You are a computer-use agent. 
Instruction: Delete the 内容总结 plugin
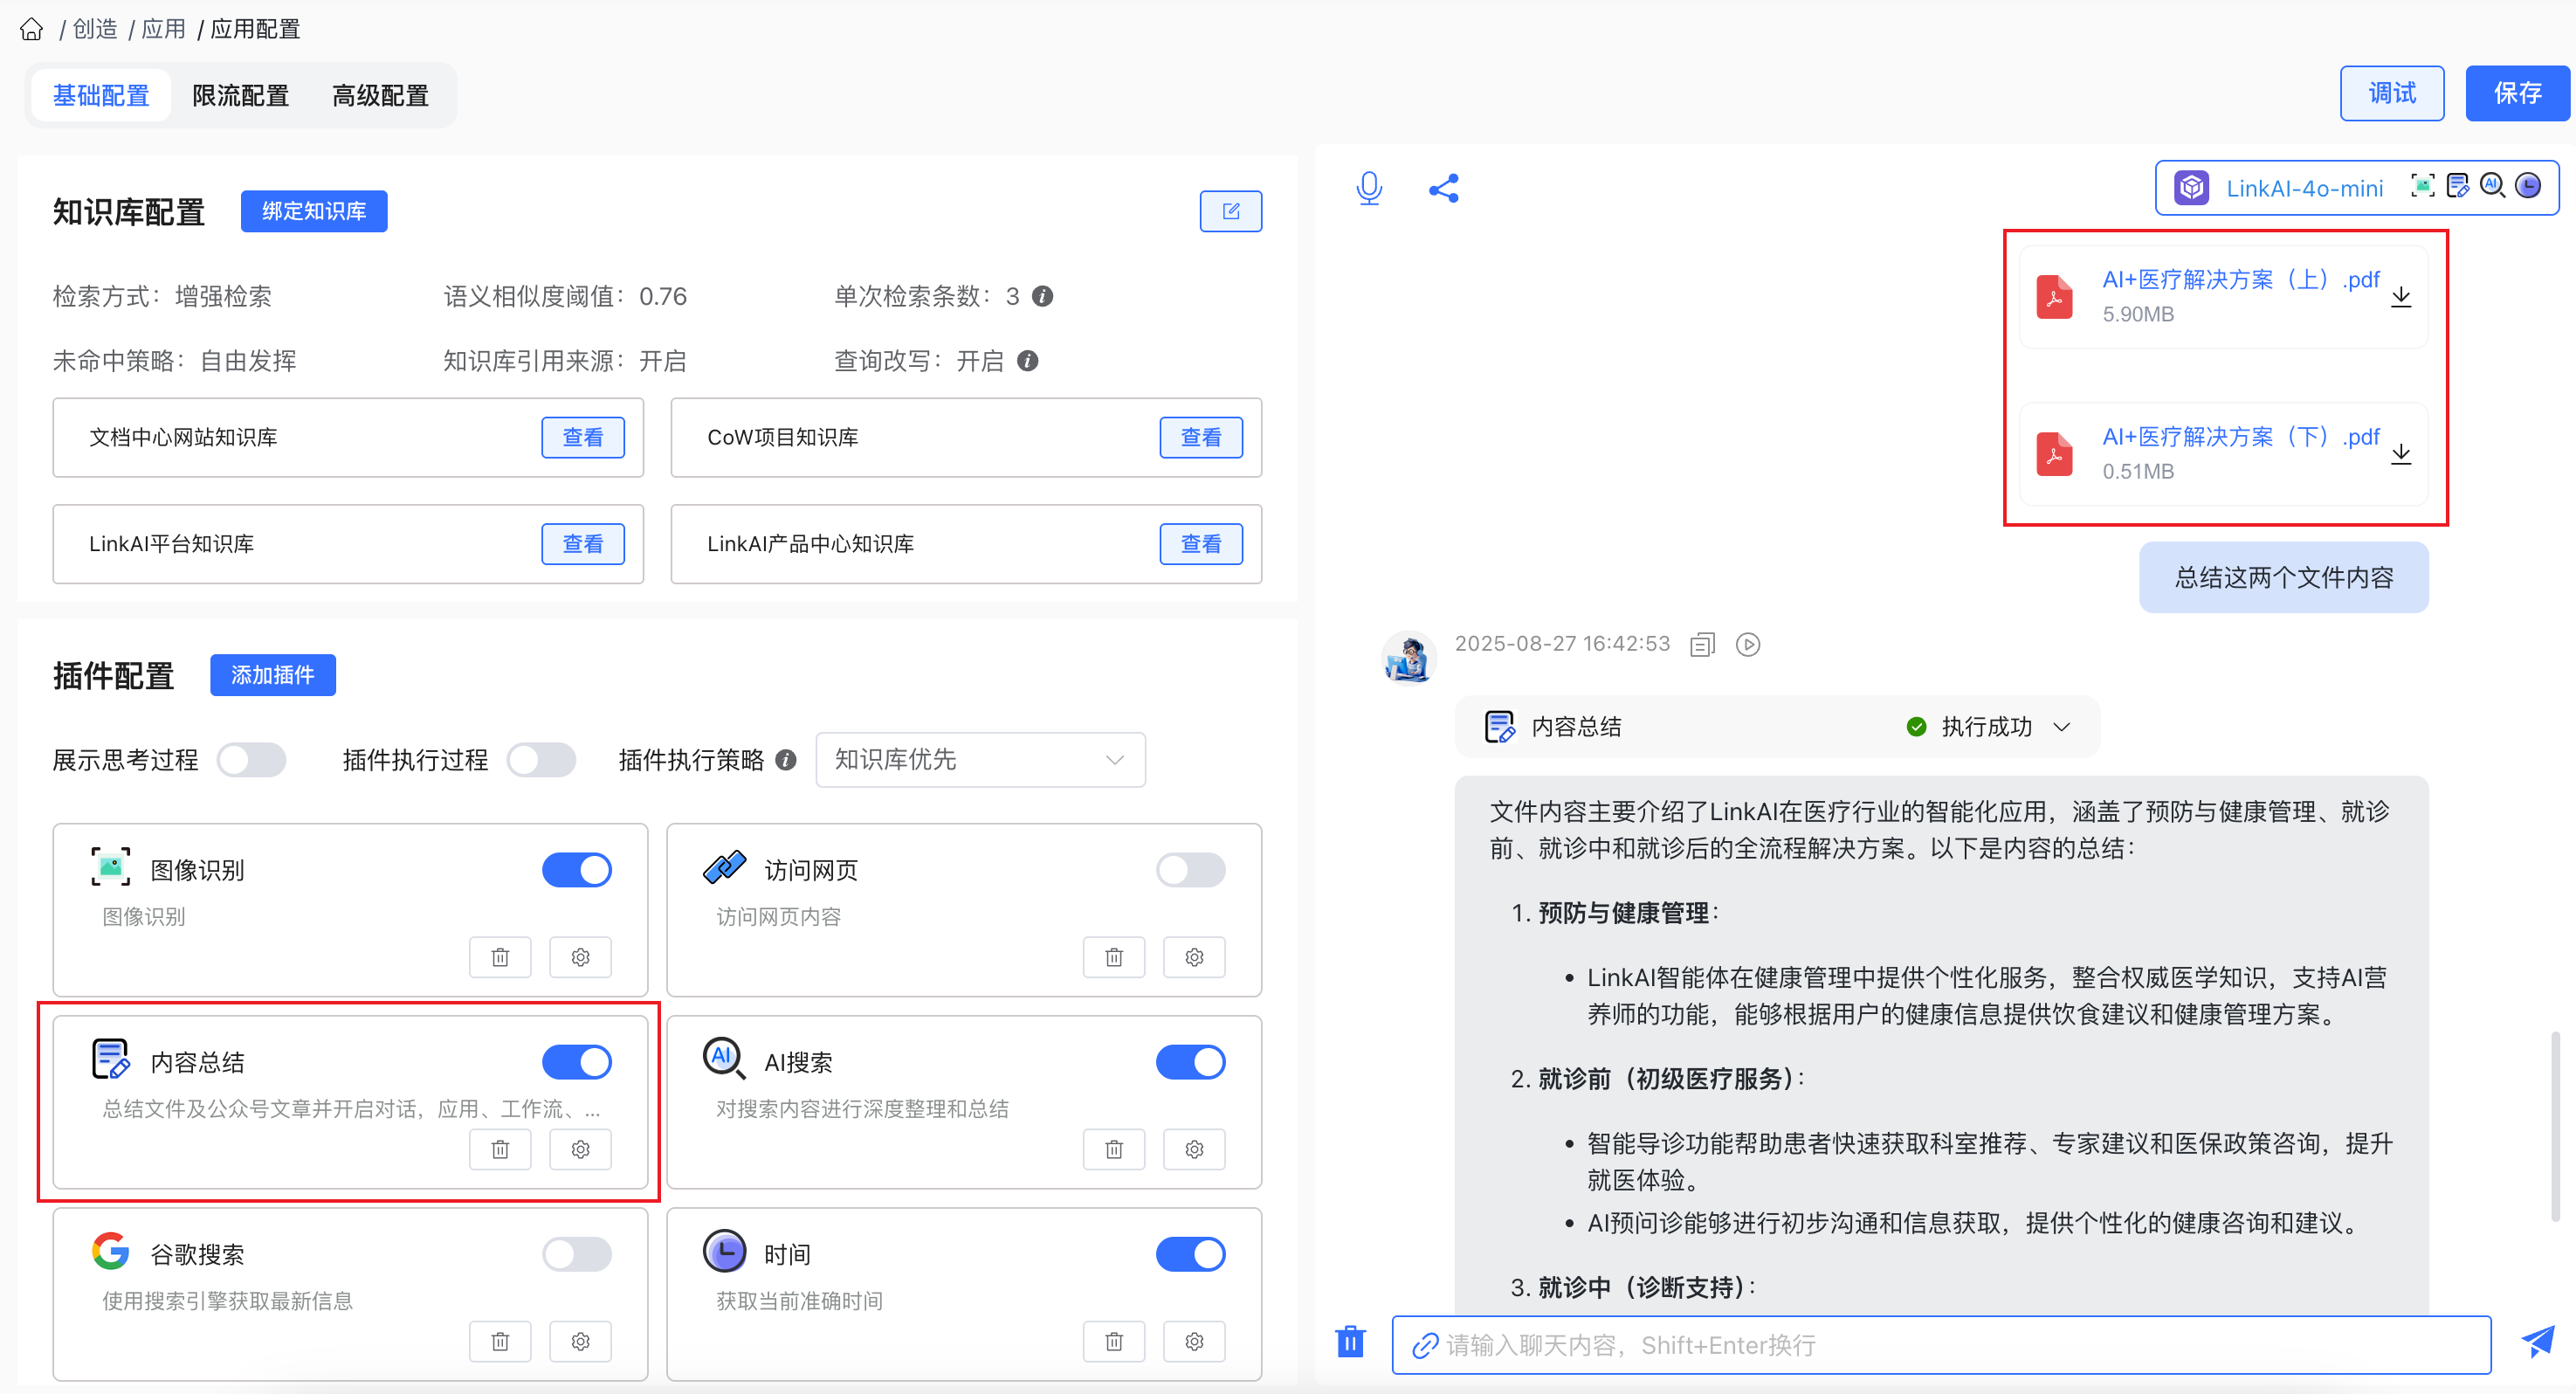click(x=500, y=1149)
